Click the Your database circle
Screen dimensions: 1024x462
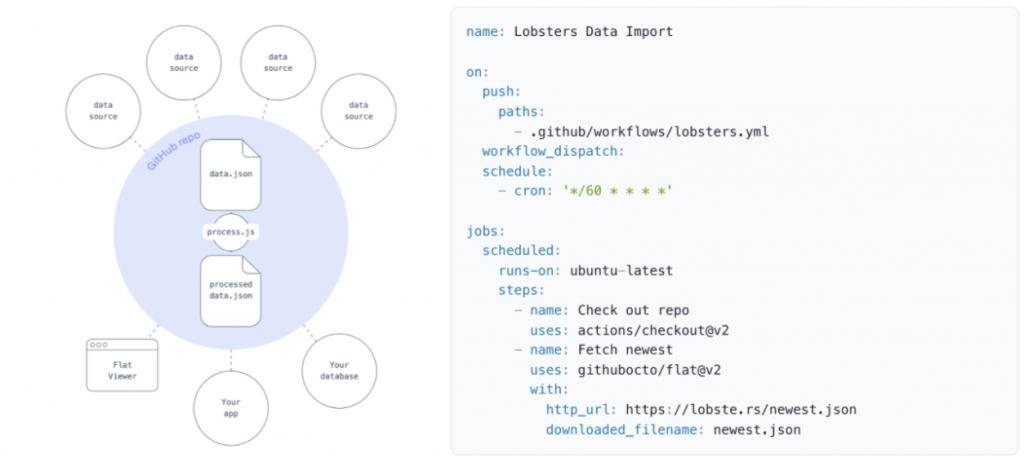click(339, 371)
